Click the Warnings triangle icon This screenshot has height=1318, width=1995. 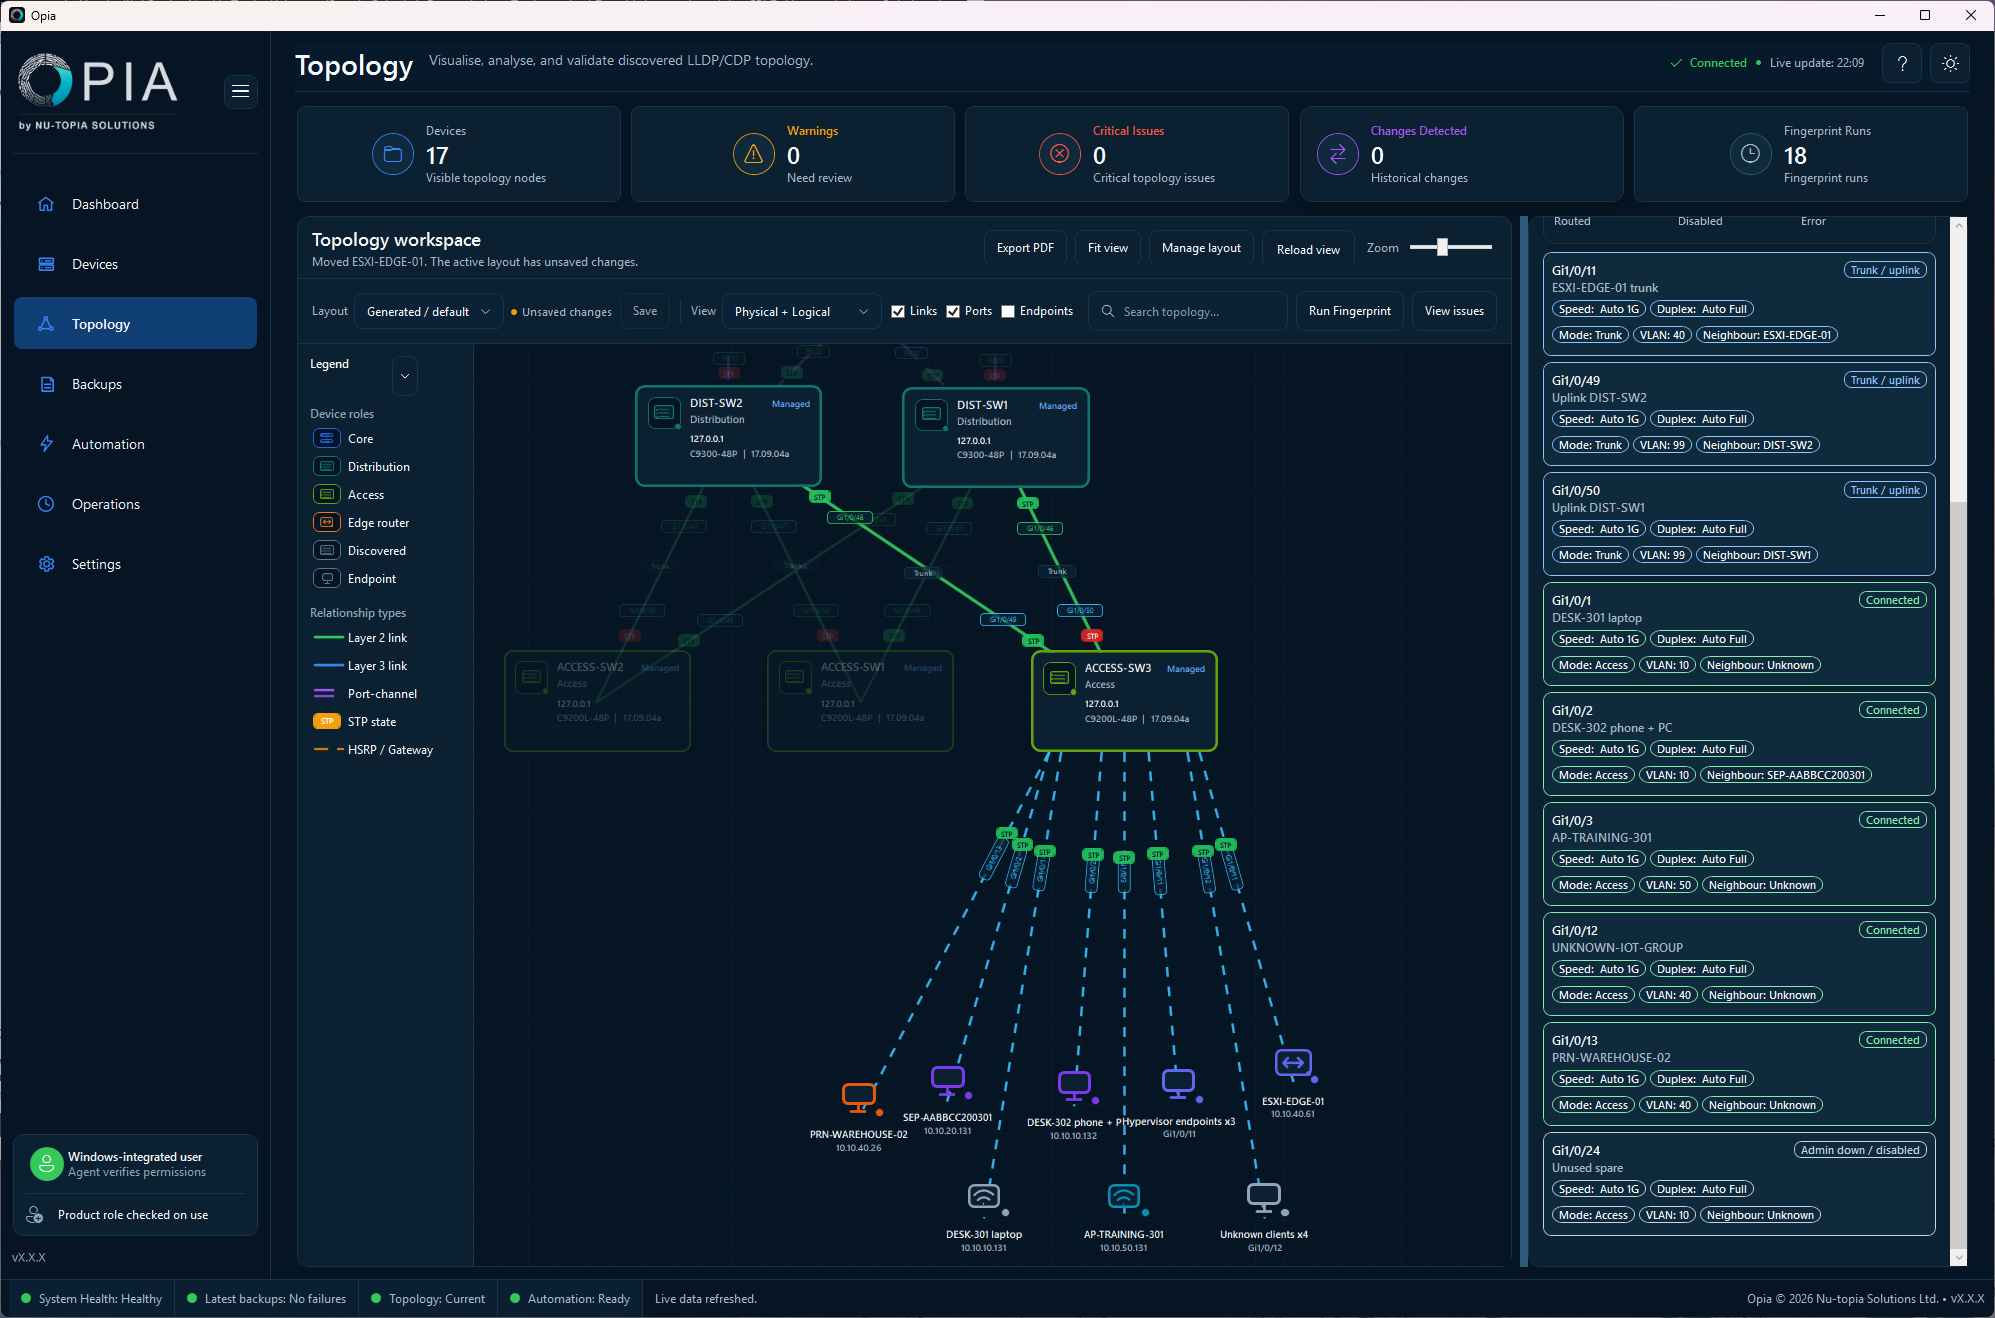(x=754, y=154)
